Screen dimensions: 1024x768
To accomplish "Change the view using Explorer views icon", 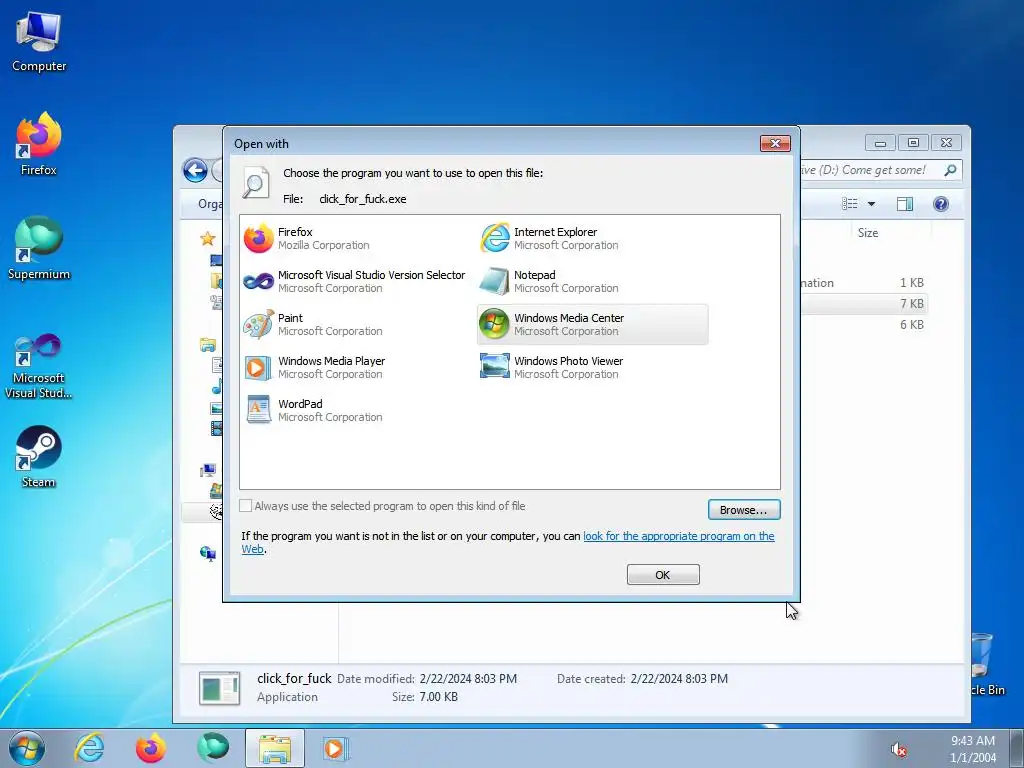I will [850, 204].
